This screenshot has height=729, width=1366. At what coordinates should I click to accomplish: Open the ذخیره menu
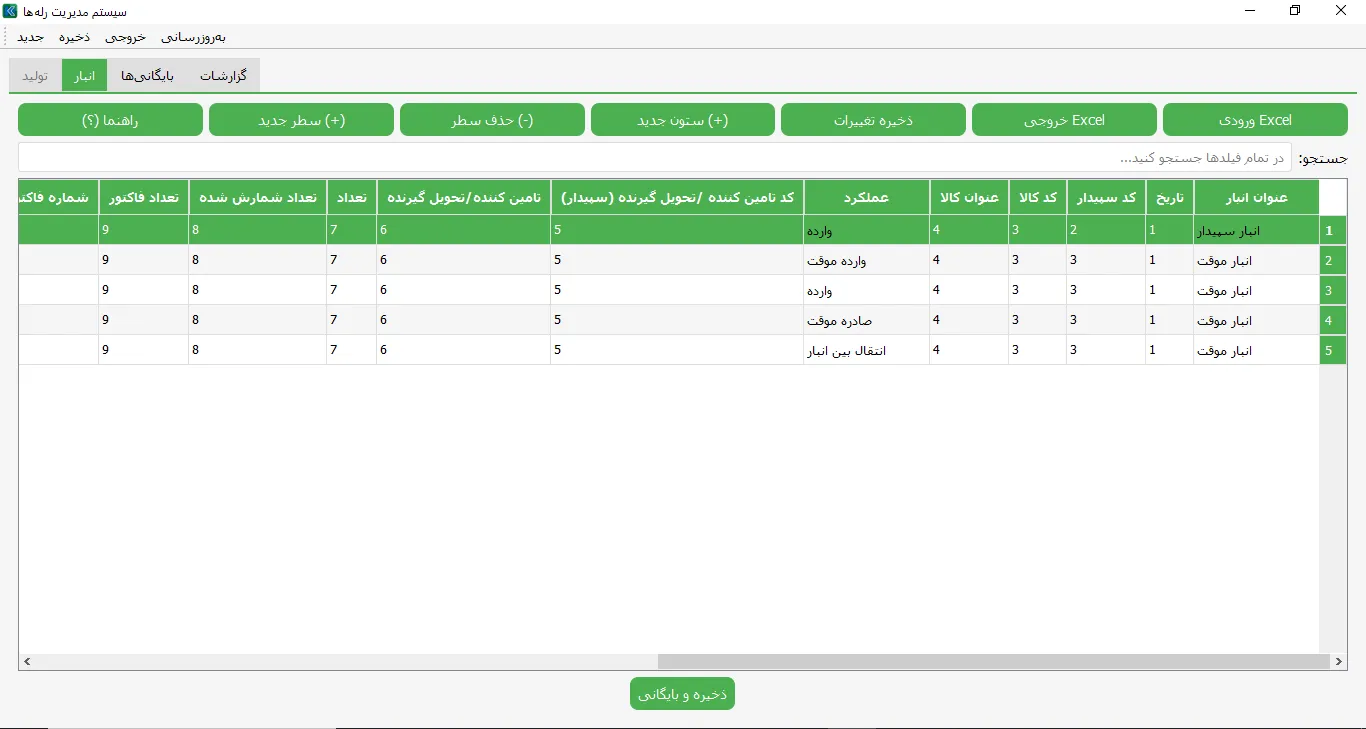[x=74, y=37]
